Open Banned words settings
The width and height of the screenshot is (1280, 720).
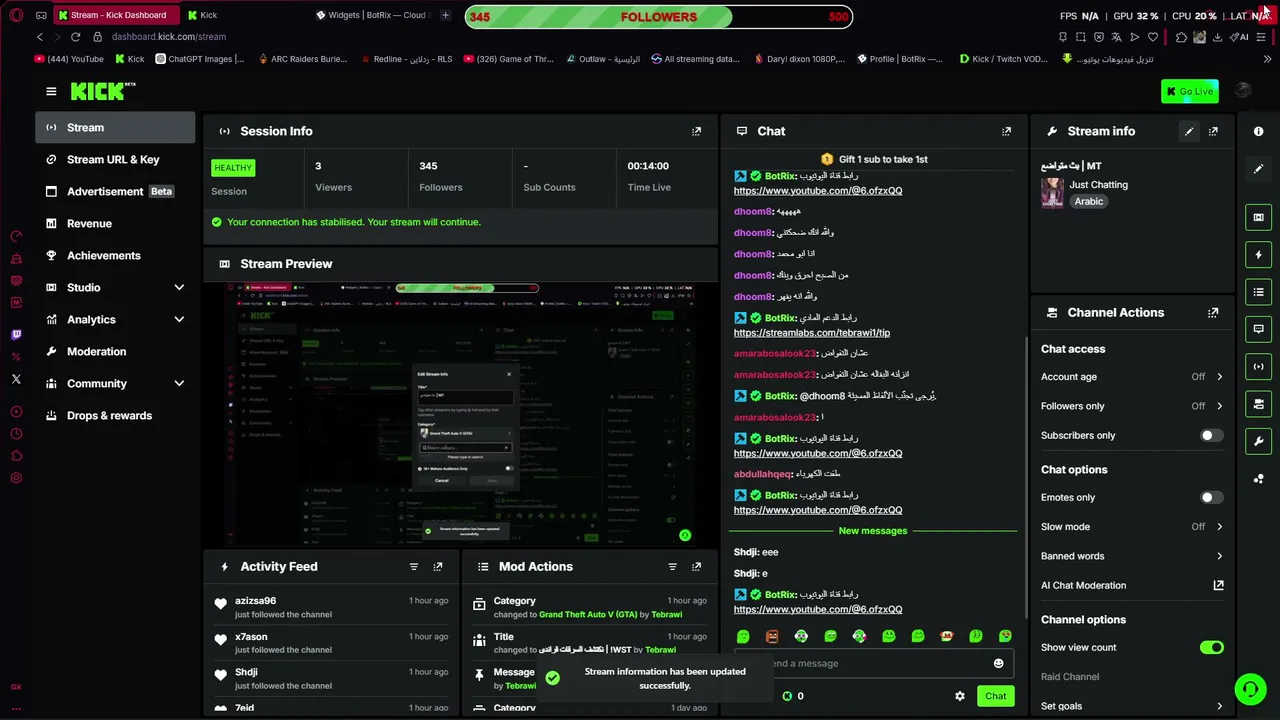click(1132, 556)
